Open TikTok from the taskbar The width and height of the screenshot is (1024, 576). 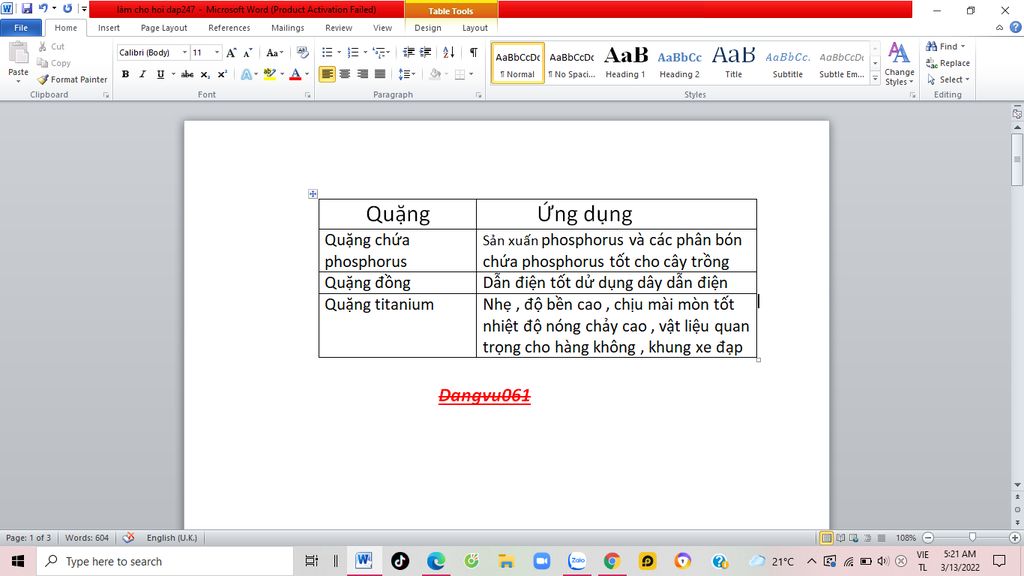(x=400, y=561)
